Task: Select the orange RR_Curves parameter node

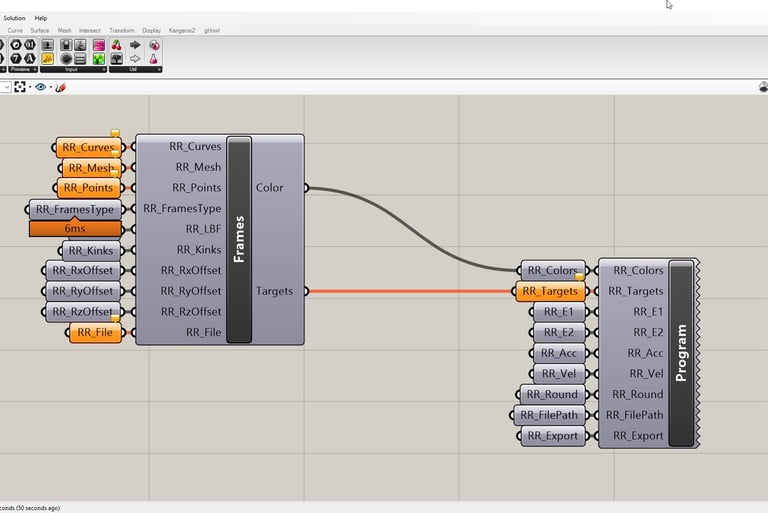Action: click(88, 147)
